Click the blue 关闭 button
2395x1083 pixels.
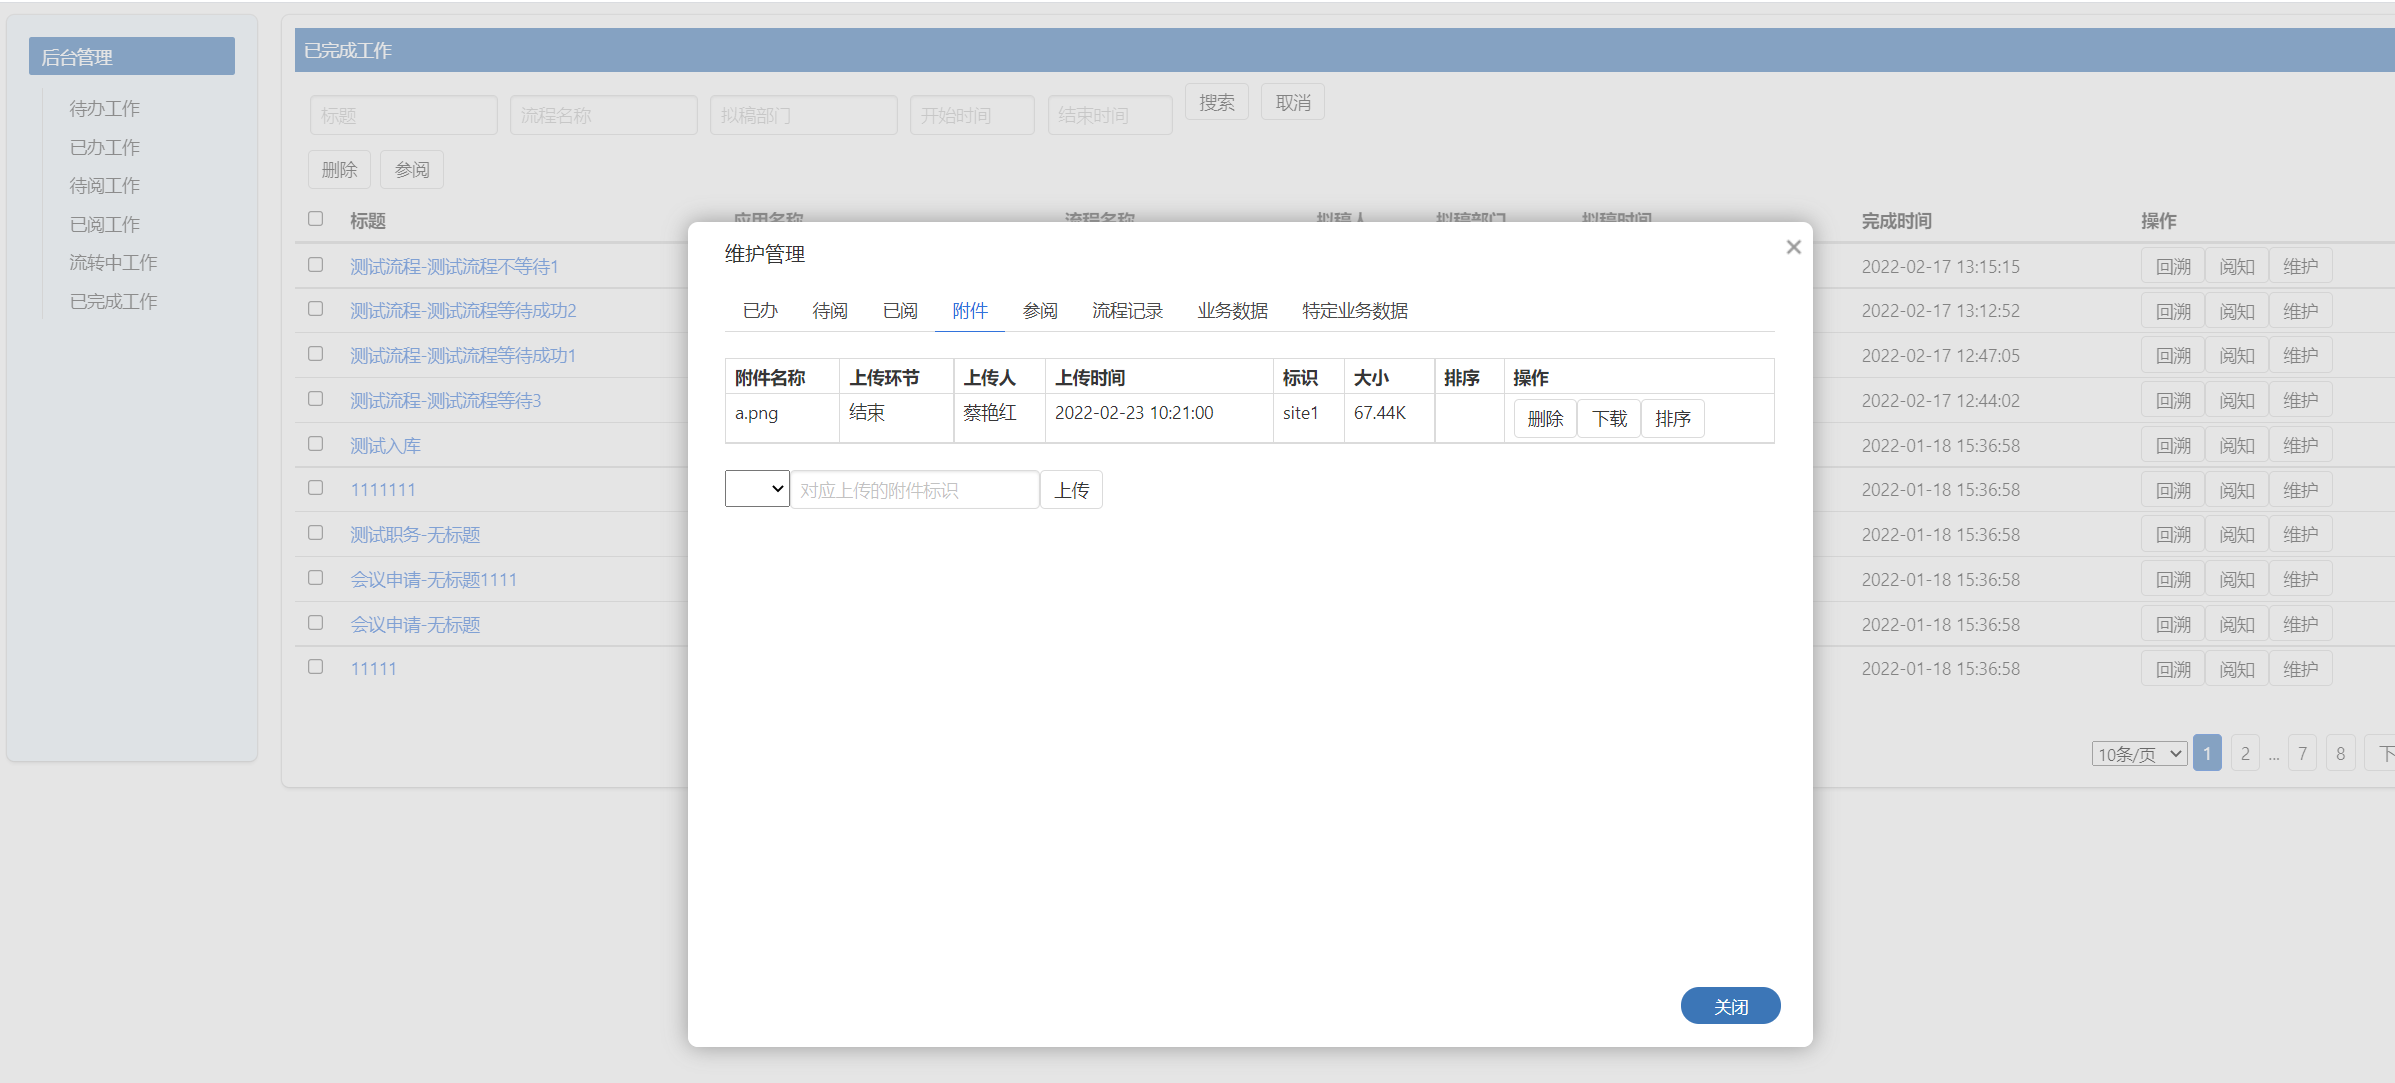tap(1729, 1006)
